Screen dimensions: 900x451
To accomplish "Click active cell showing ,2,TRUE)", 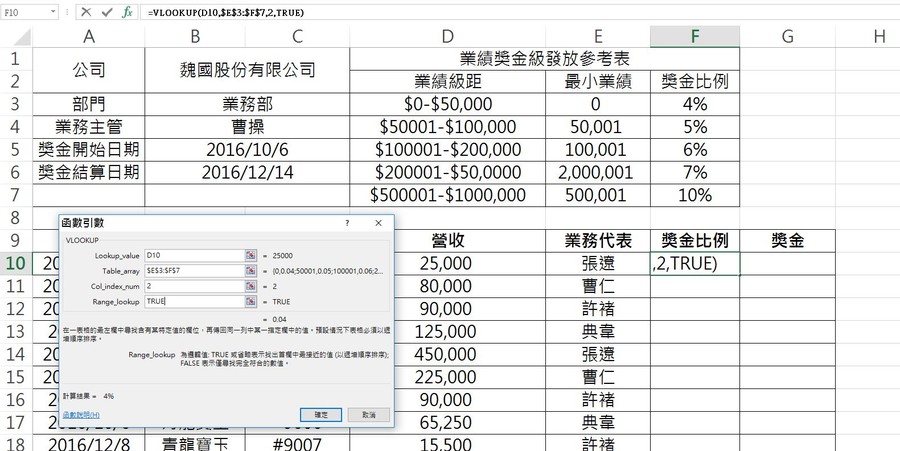I will click(x=695, y=263).
